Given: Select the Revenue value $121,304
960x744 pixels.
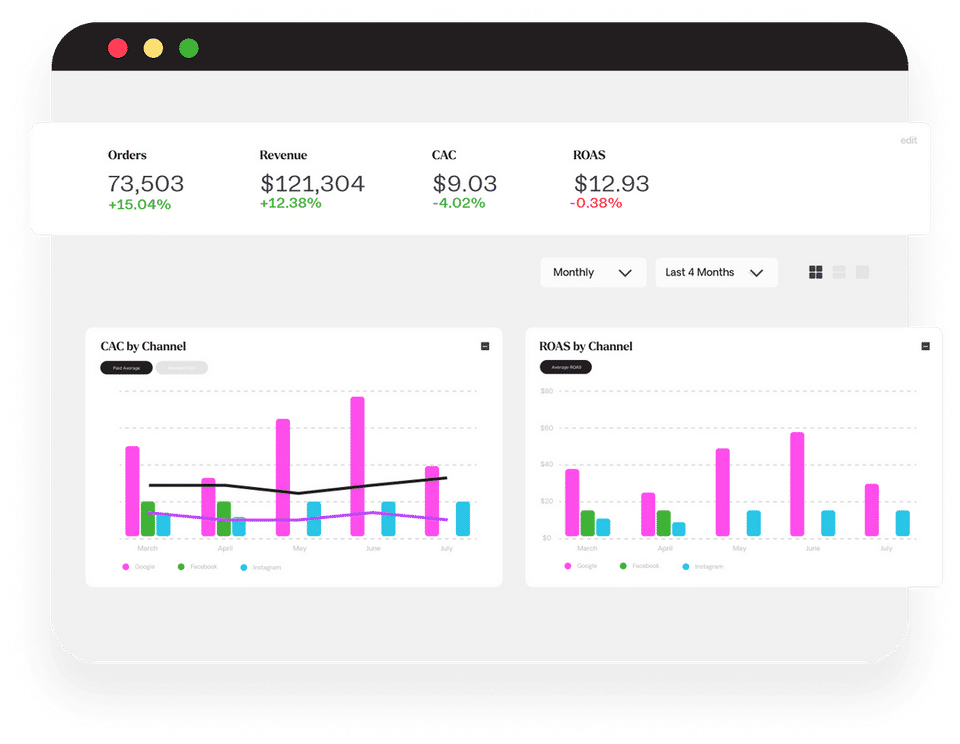Looking at the screenshot, I should click(x=312, y=184).
